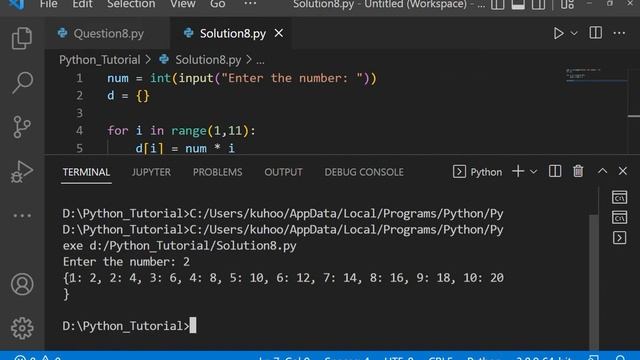Click the terminal prompt D:\Python_Tutorial>
640x360 pixels.
point(126,326)
